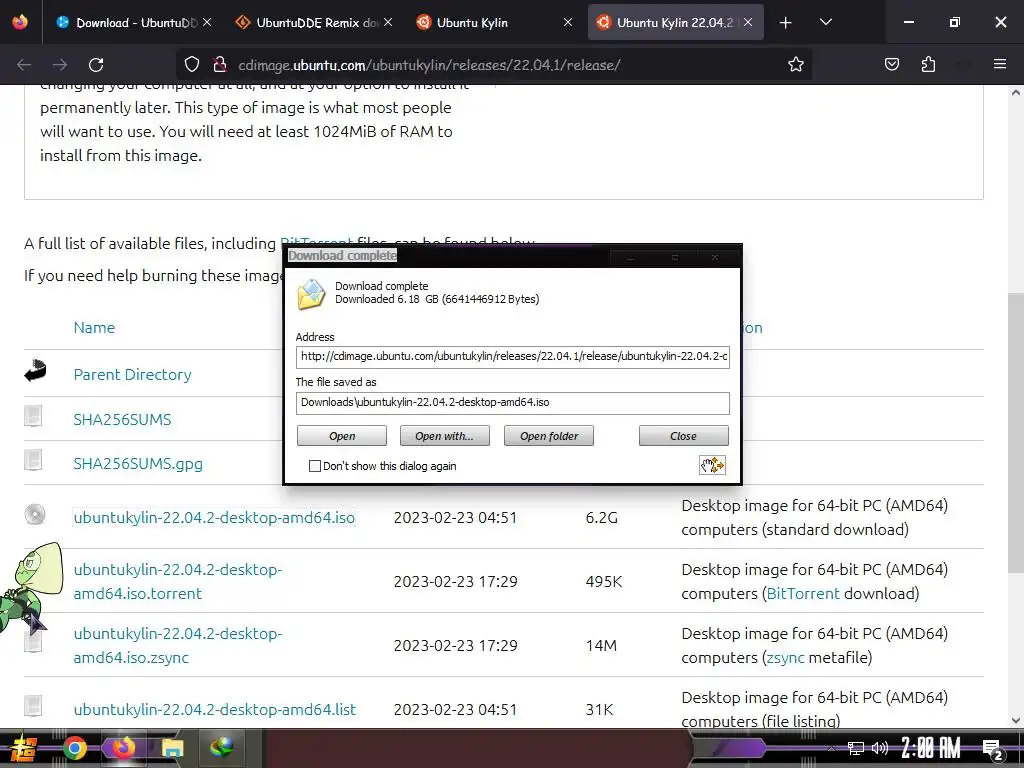The height and width of the screenshot is (768, 1024).
Task: Click the Open with... button
Action: (444, 436)
